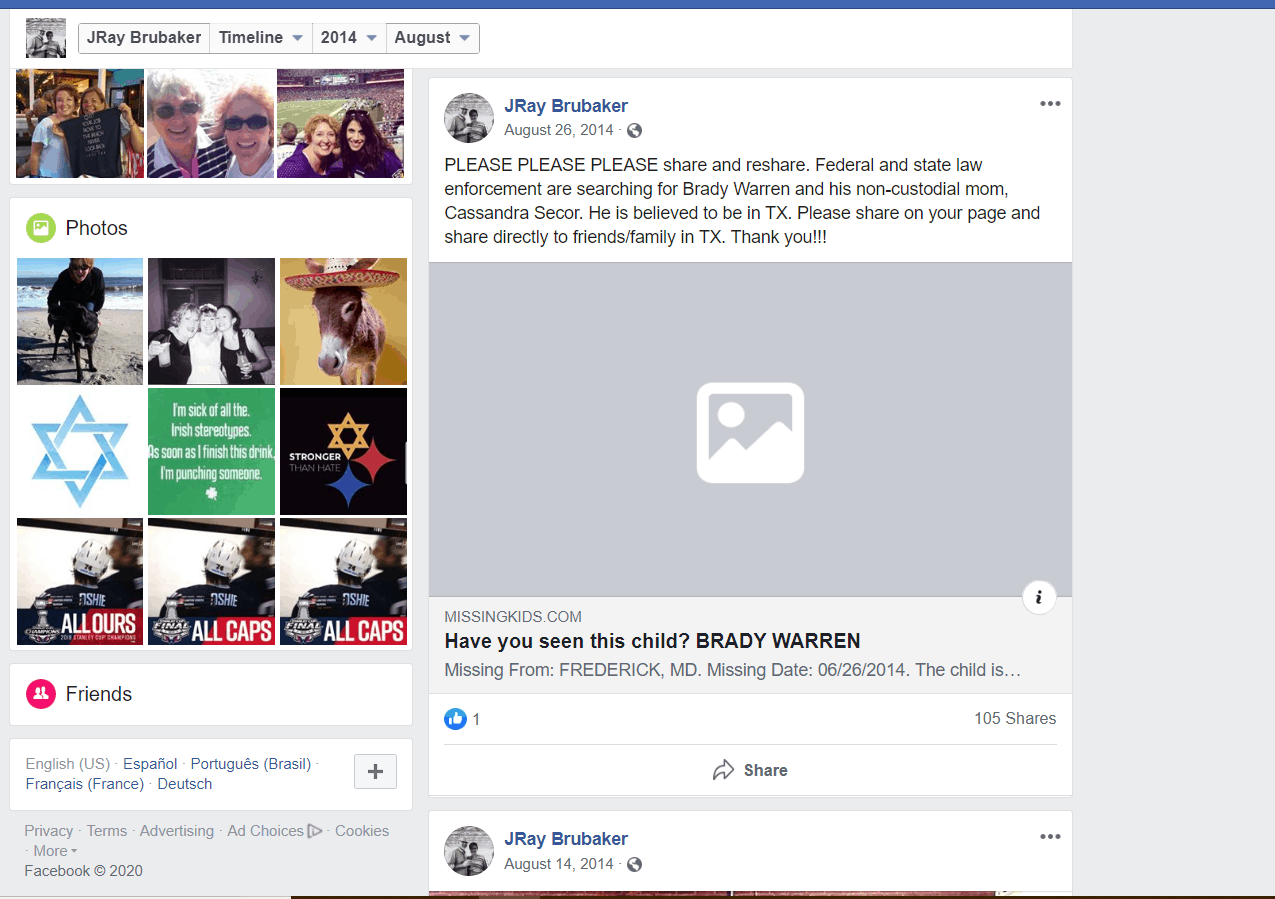Click the Missing From FREDERICK, MD description
This screenshot has height=899, width=1275.
tap(733, 670)
